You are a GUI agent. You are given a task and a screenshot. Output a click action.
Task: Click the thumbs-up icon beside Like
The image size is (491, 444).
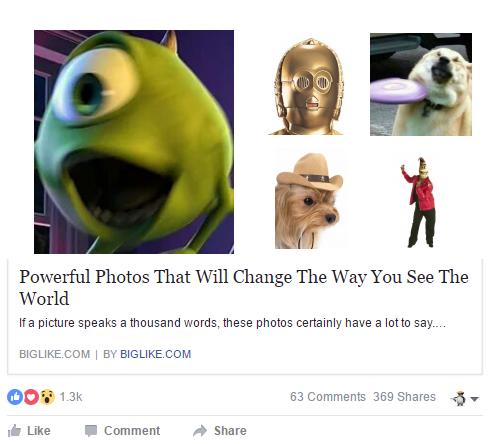click(14, 431)
